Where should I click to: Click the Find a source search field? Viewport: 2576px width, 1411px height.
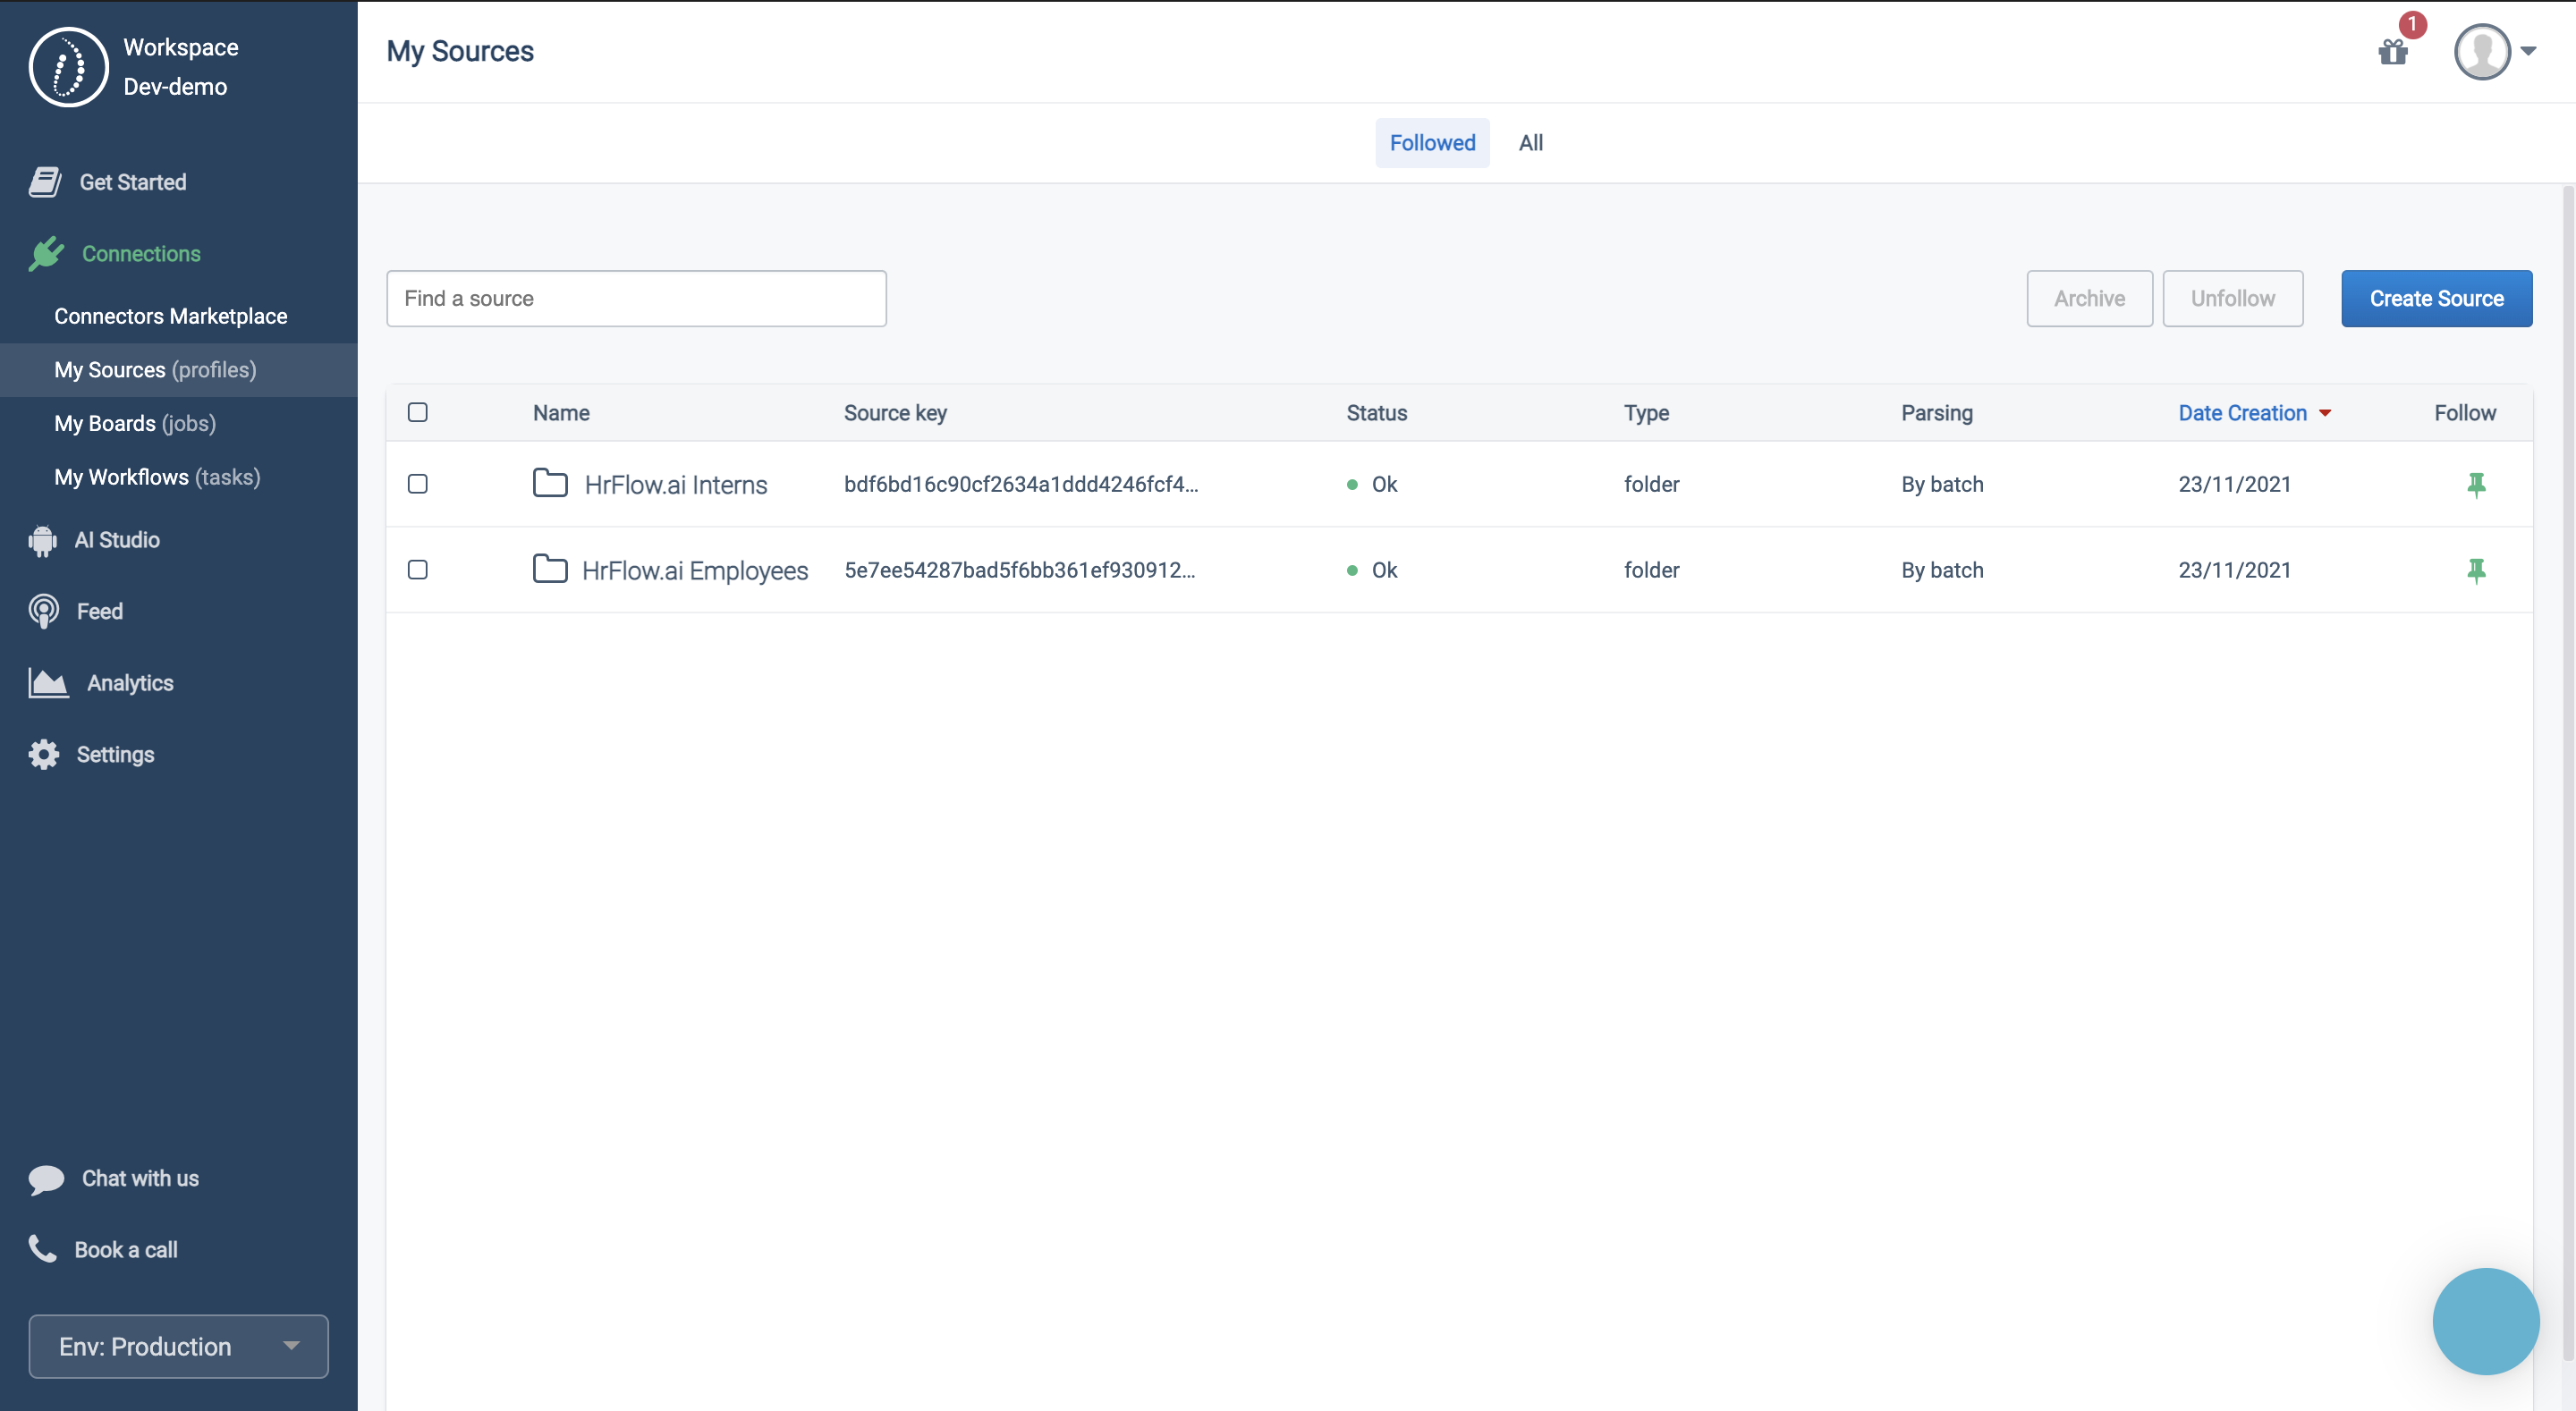point(636,298)
